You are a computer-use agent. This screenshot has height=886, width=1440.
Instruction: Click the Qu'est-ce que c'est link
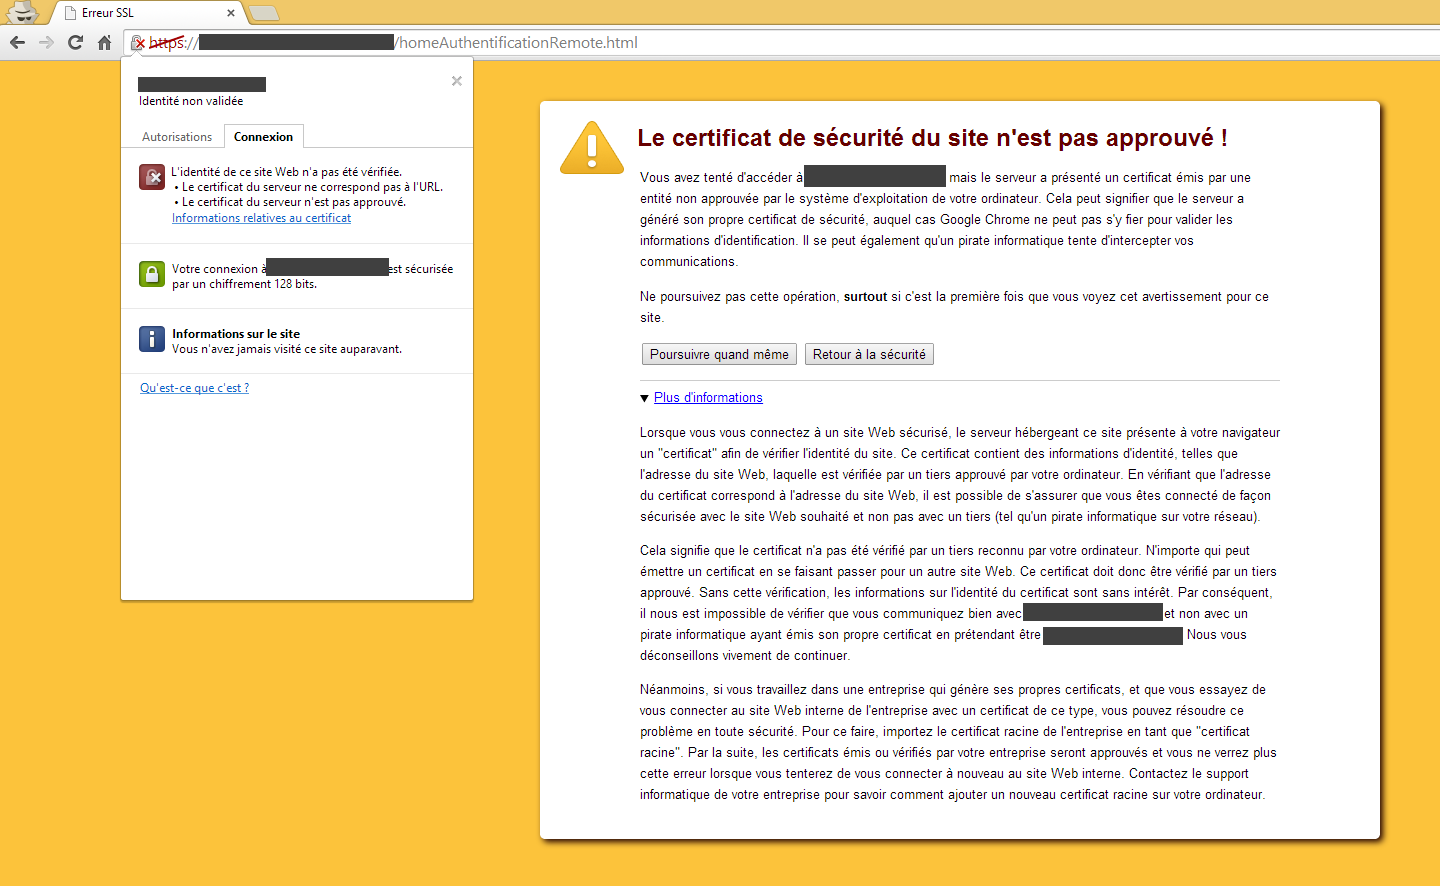tap(194, 388)
